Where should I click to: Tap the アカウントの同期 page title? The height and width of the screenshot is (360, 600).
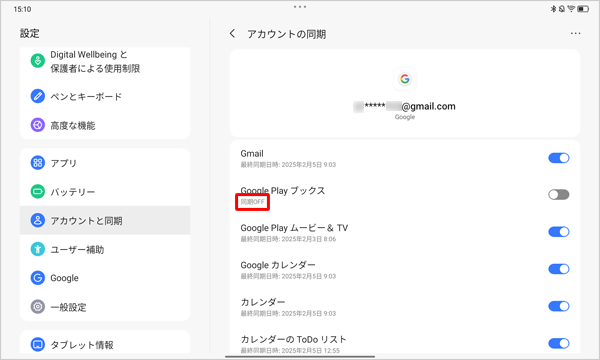coord(287,34)
